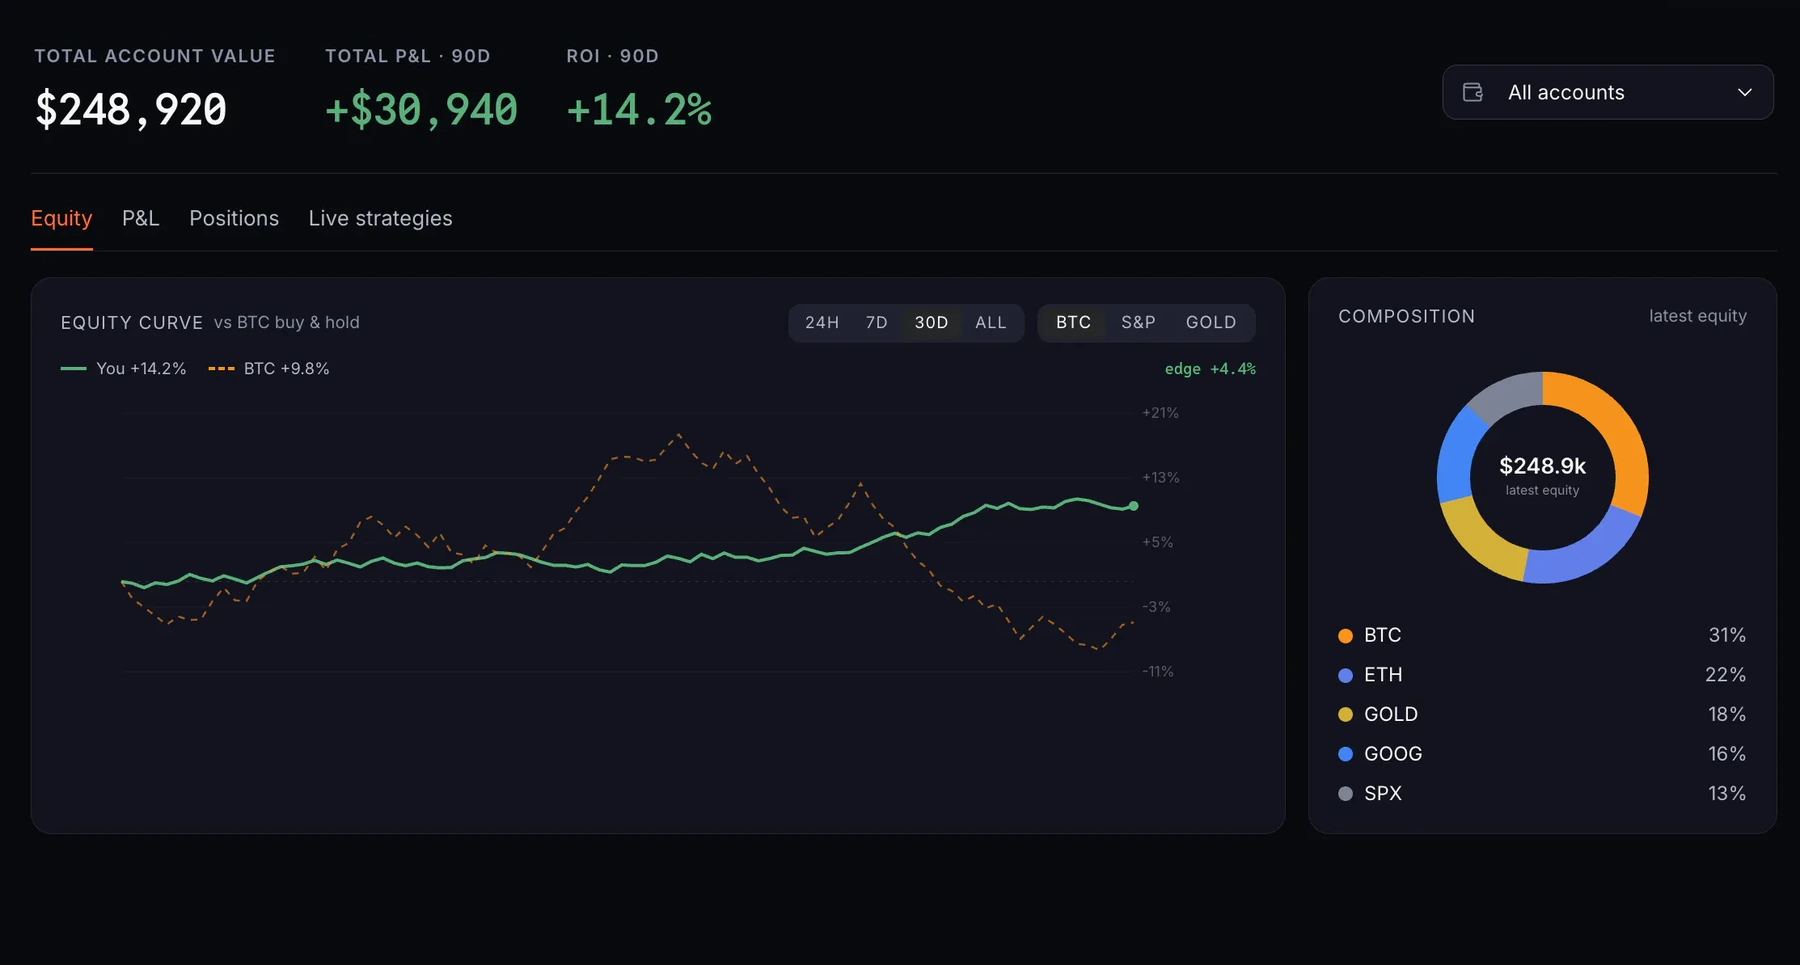Click the green endpoint marker on equity curve
Screen dimensions: 1800x965
pyautogui.click(x=1133, y=506)
